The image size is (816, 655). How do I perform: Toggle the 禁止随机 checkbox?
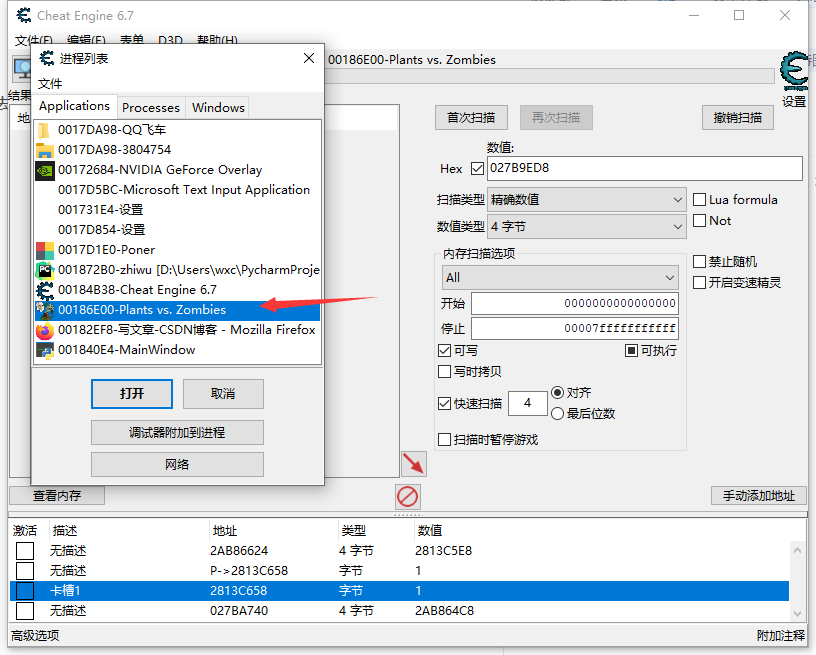tap(699, 261)
